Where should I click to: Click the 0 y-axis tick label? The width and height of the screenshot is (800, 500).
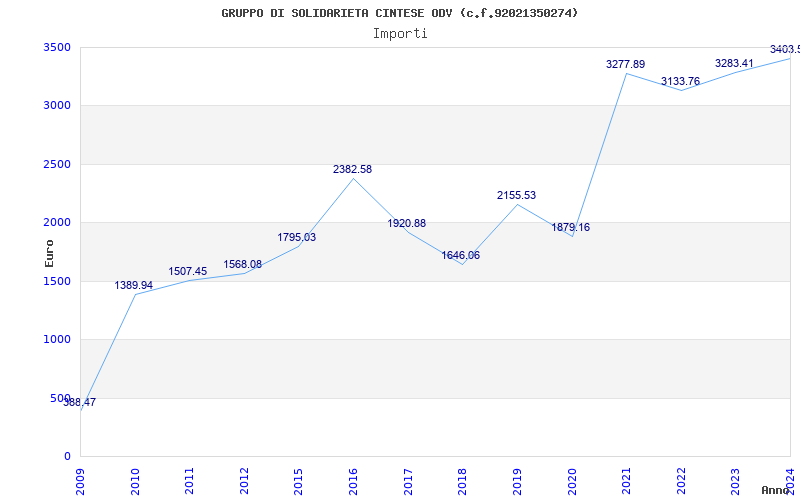(67, 456)
